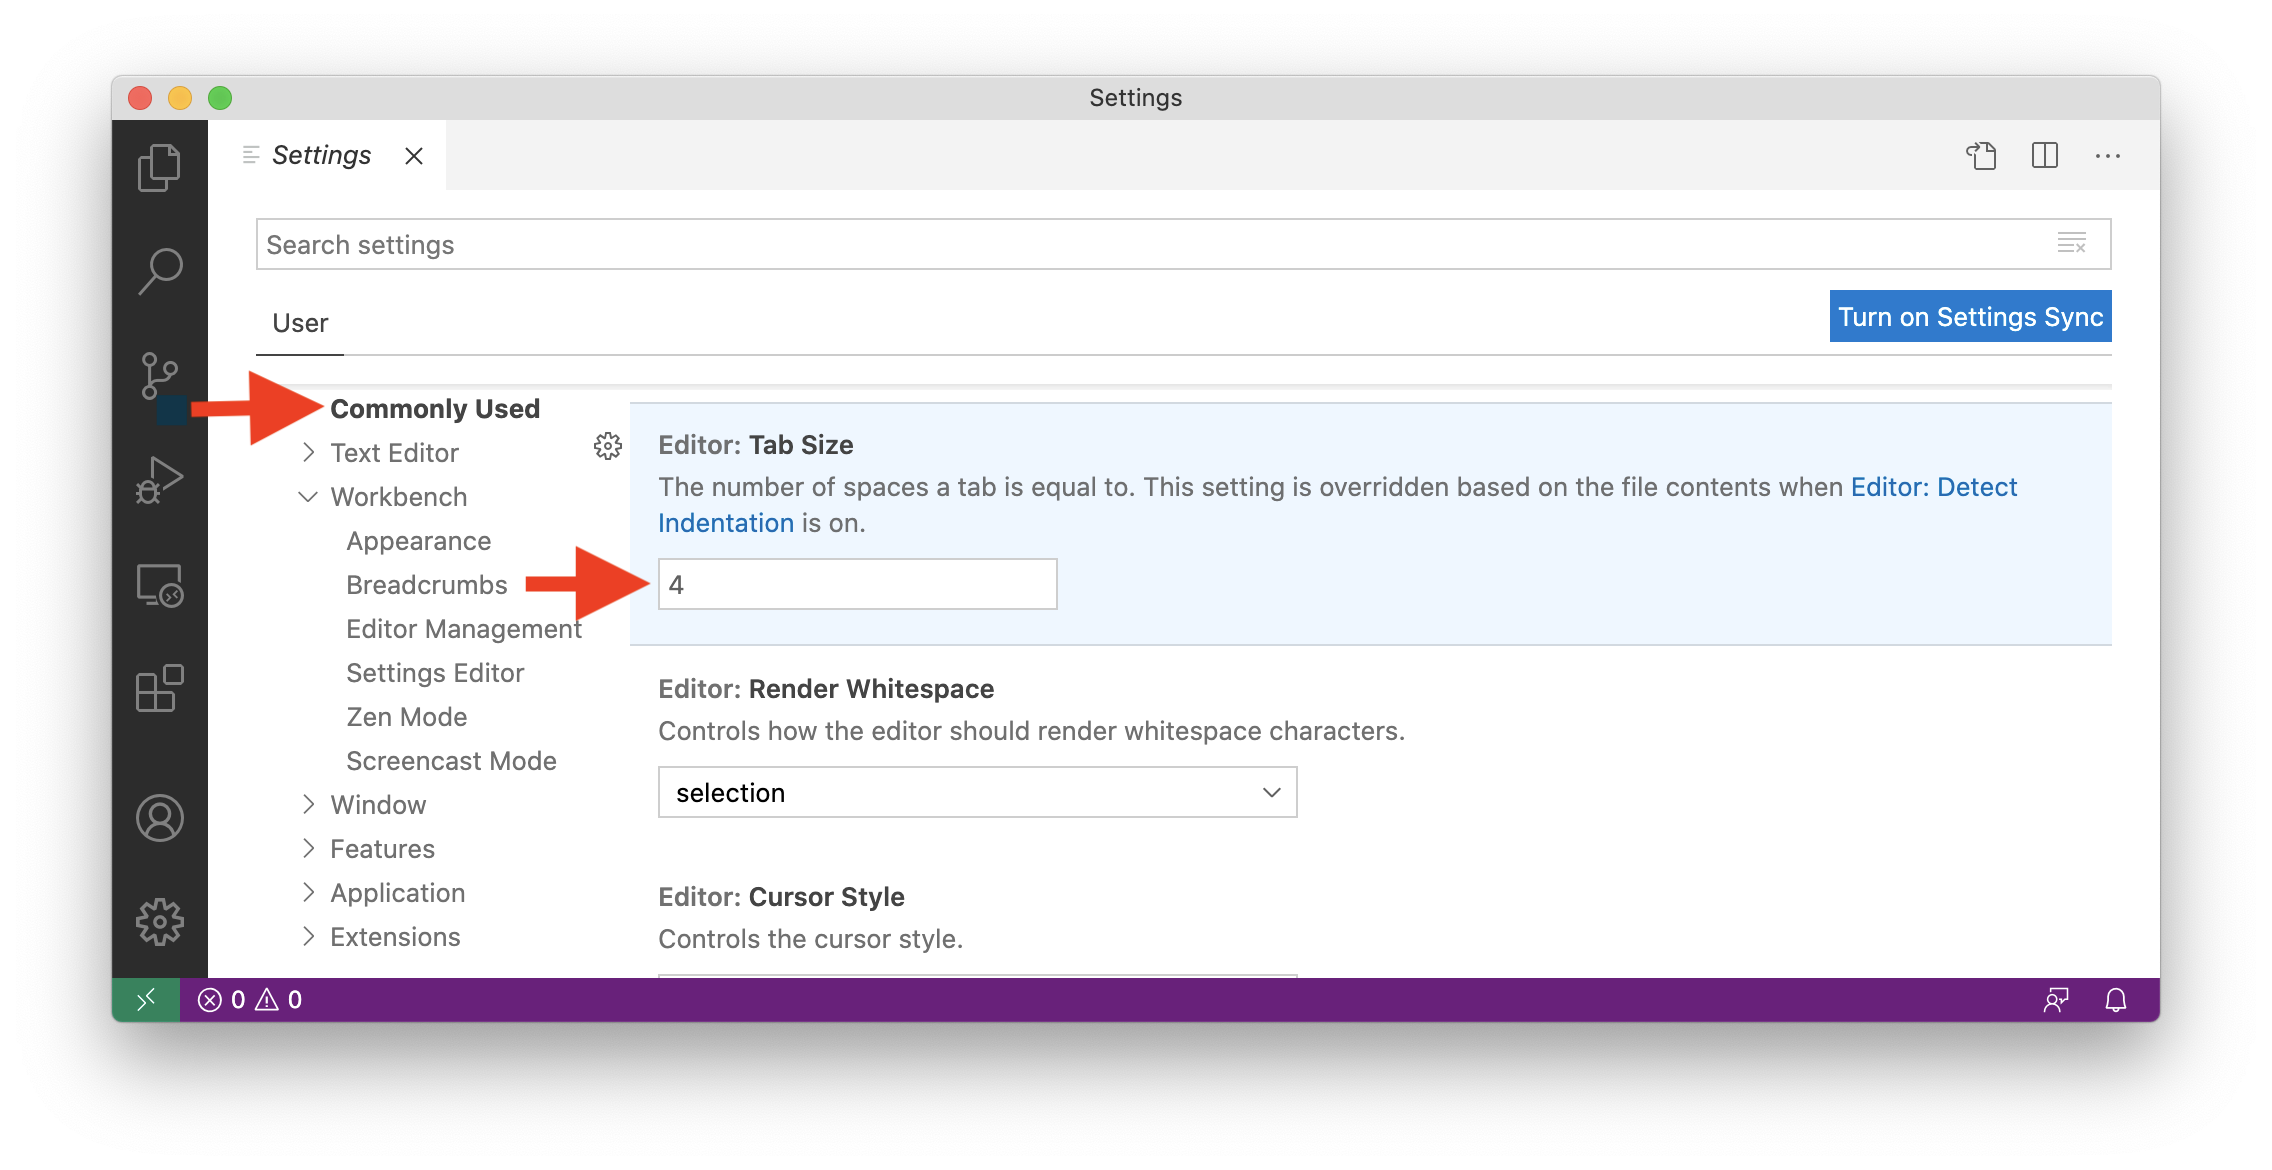The image size is (2272, 1170).
Task: Click the Accounts icon in activity bar
Action: tap(159, 818)
